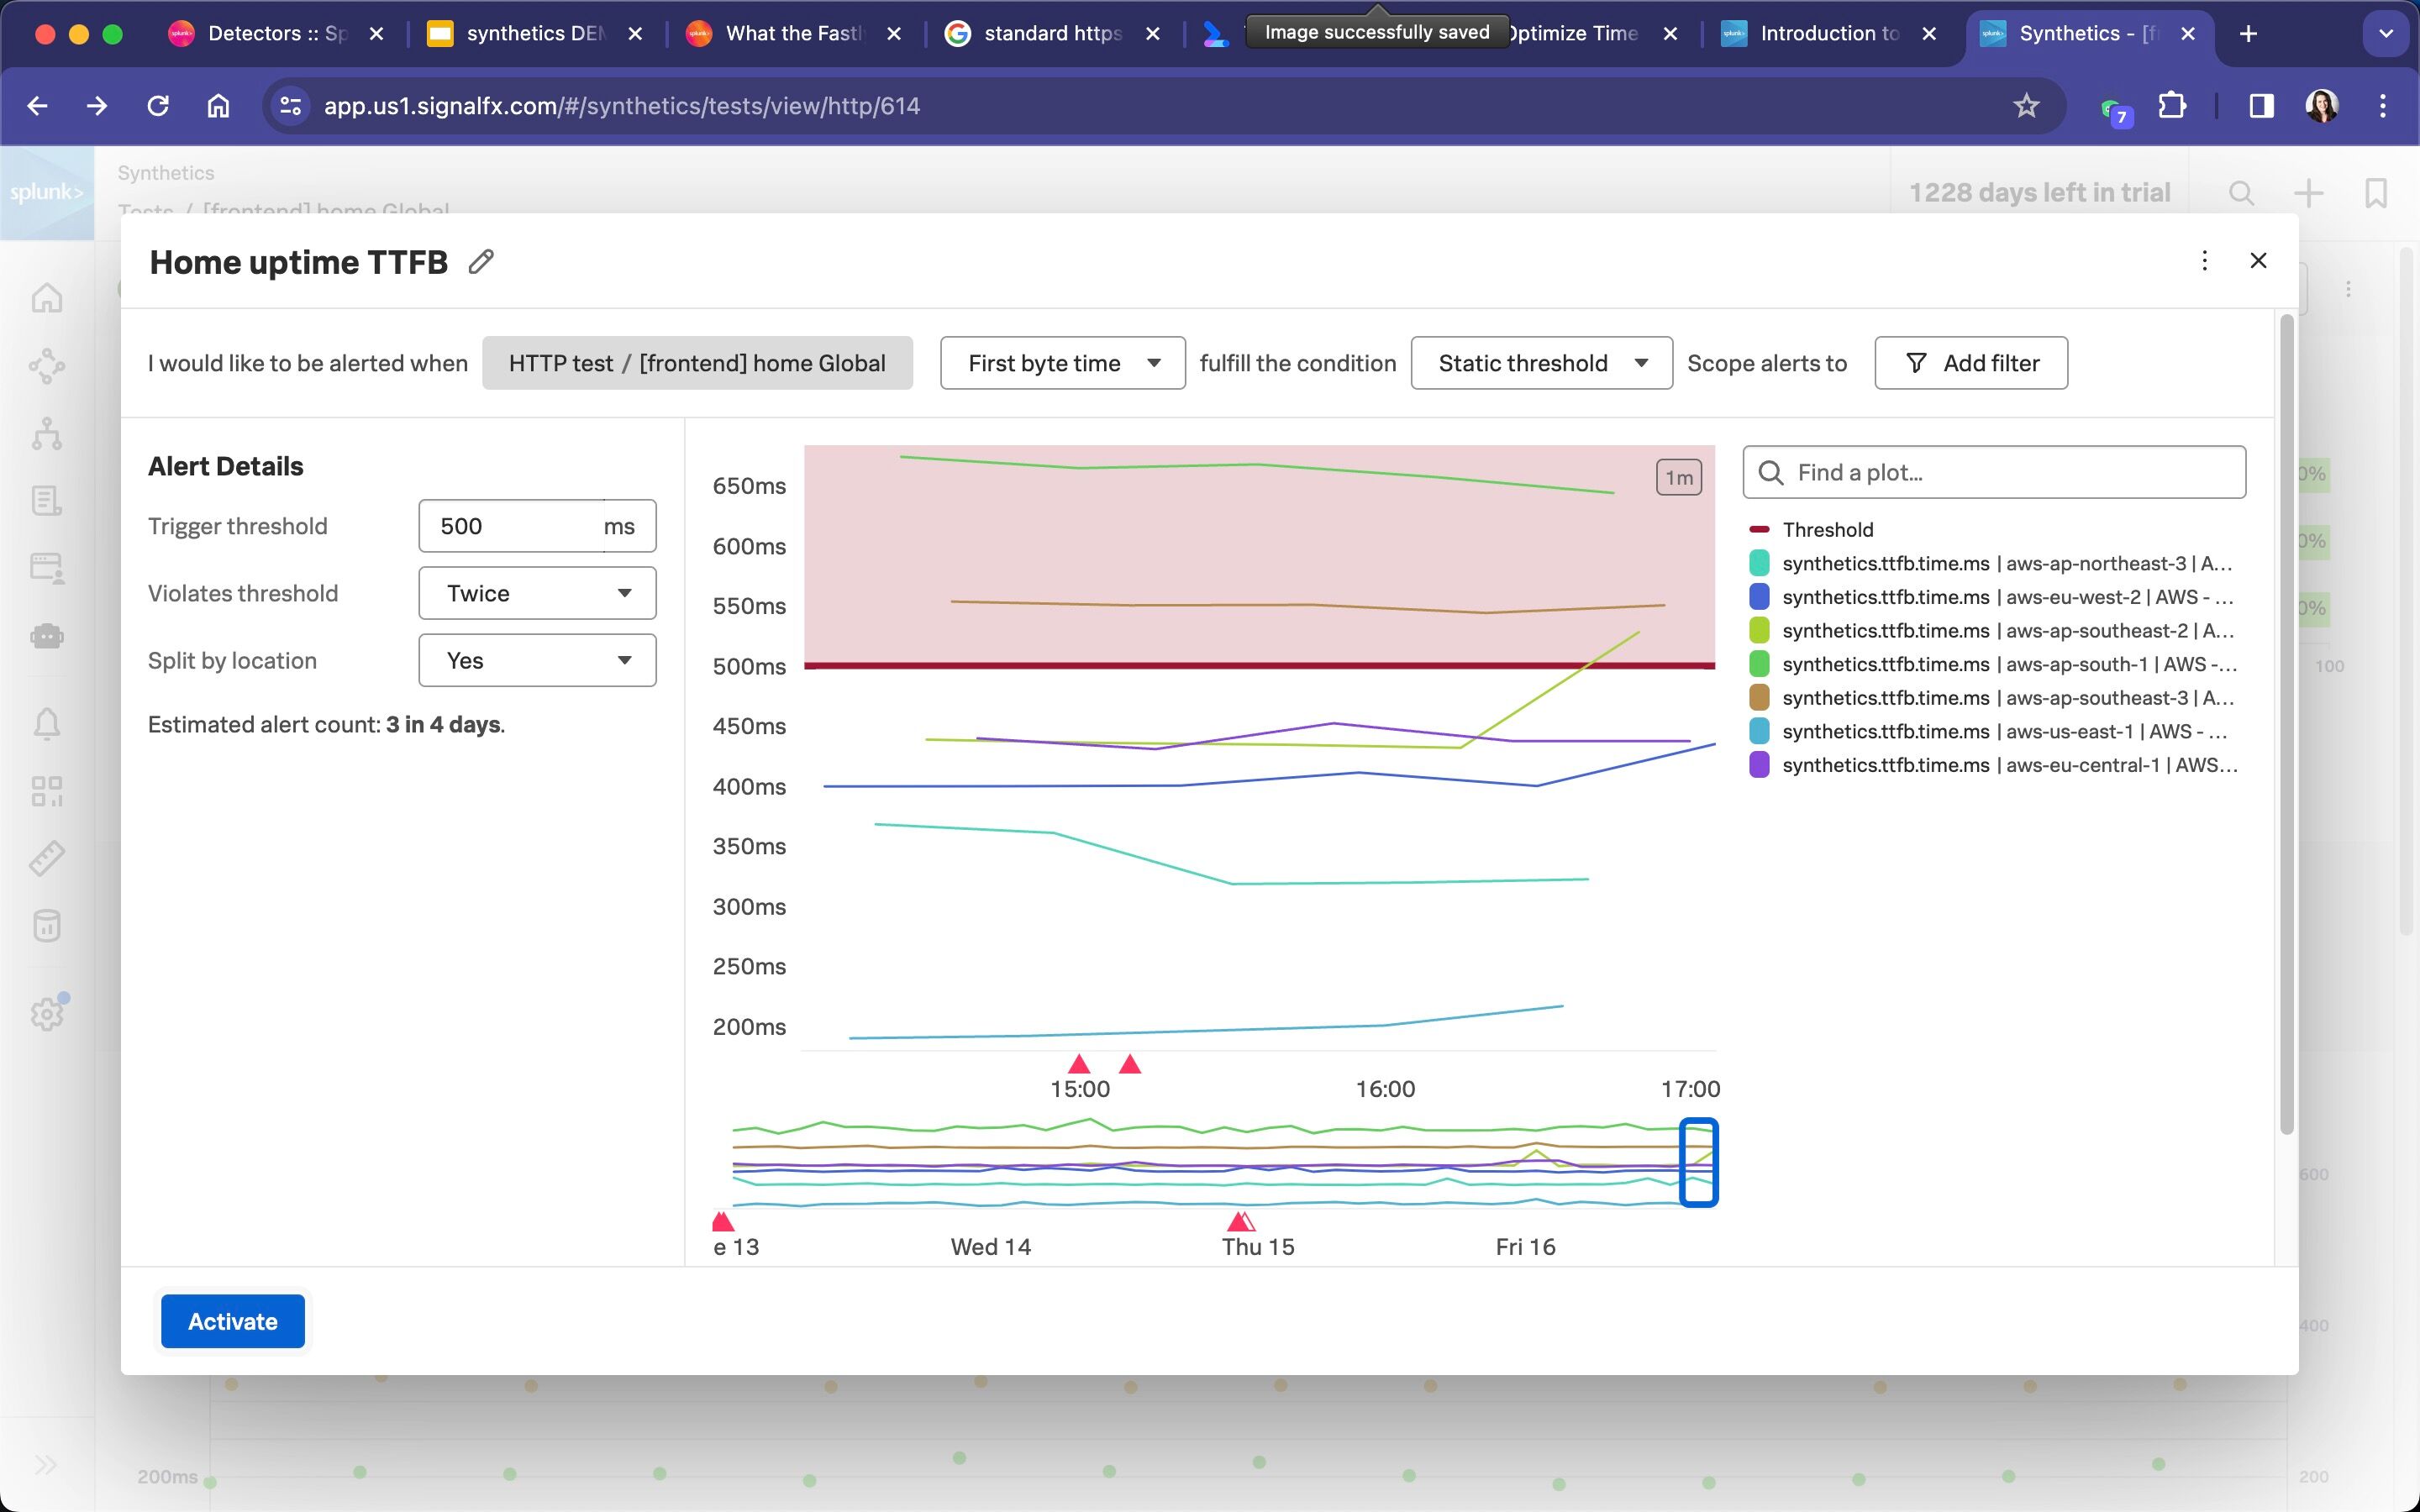Change the Split by location Yes dropdown

coord(537,660)
